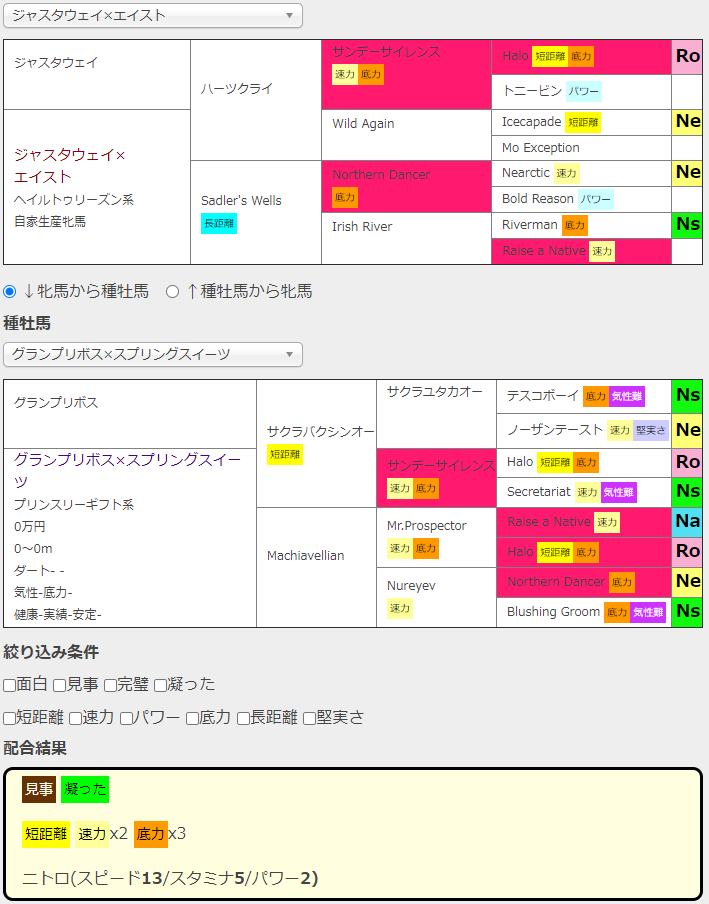Click the 気性難 tag beside Secretariat
The height and width of the screenshot is (904, 709).
coord(619,492)
